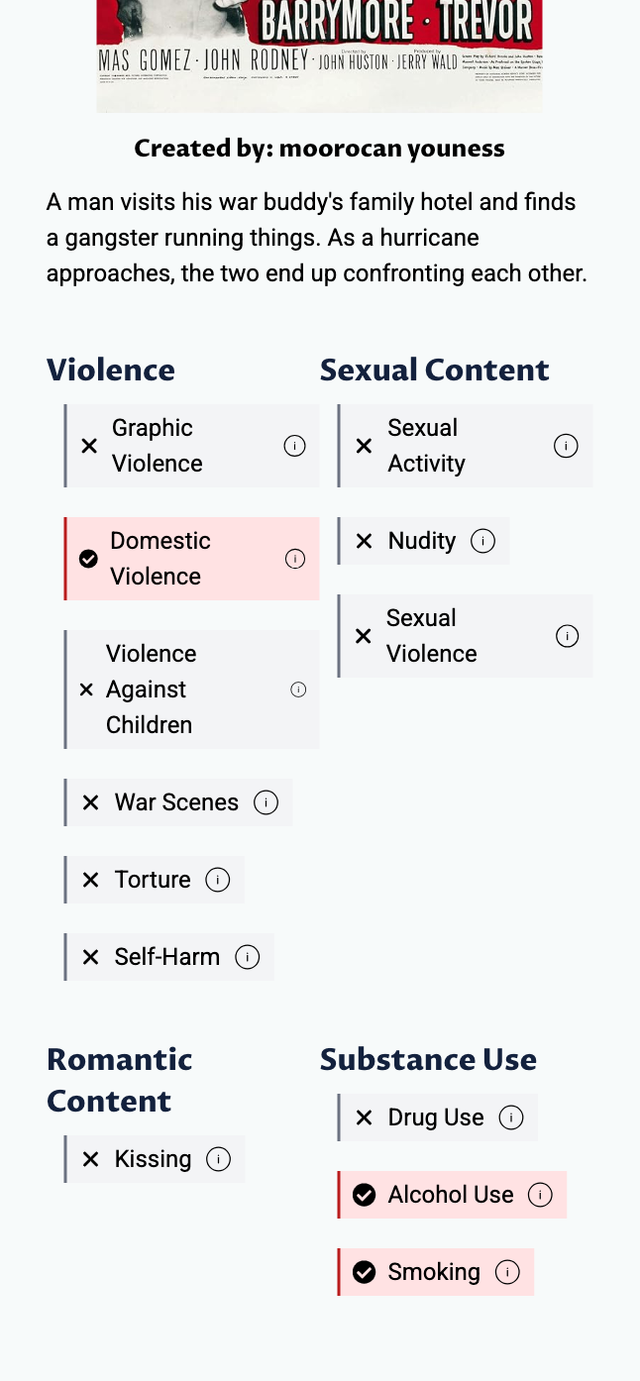
Task: Open info icon beside Graphic Violence
Action: pos(295,446)
